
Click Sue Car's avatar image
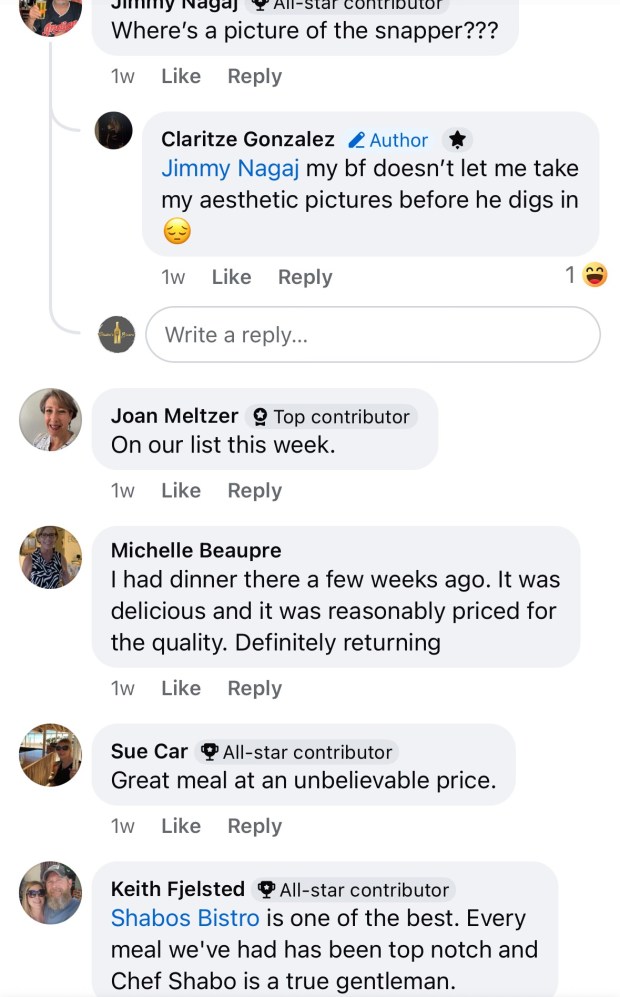pyautogui.click(x=50, y=755)
